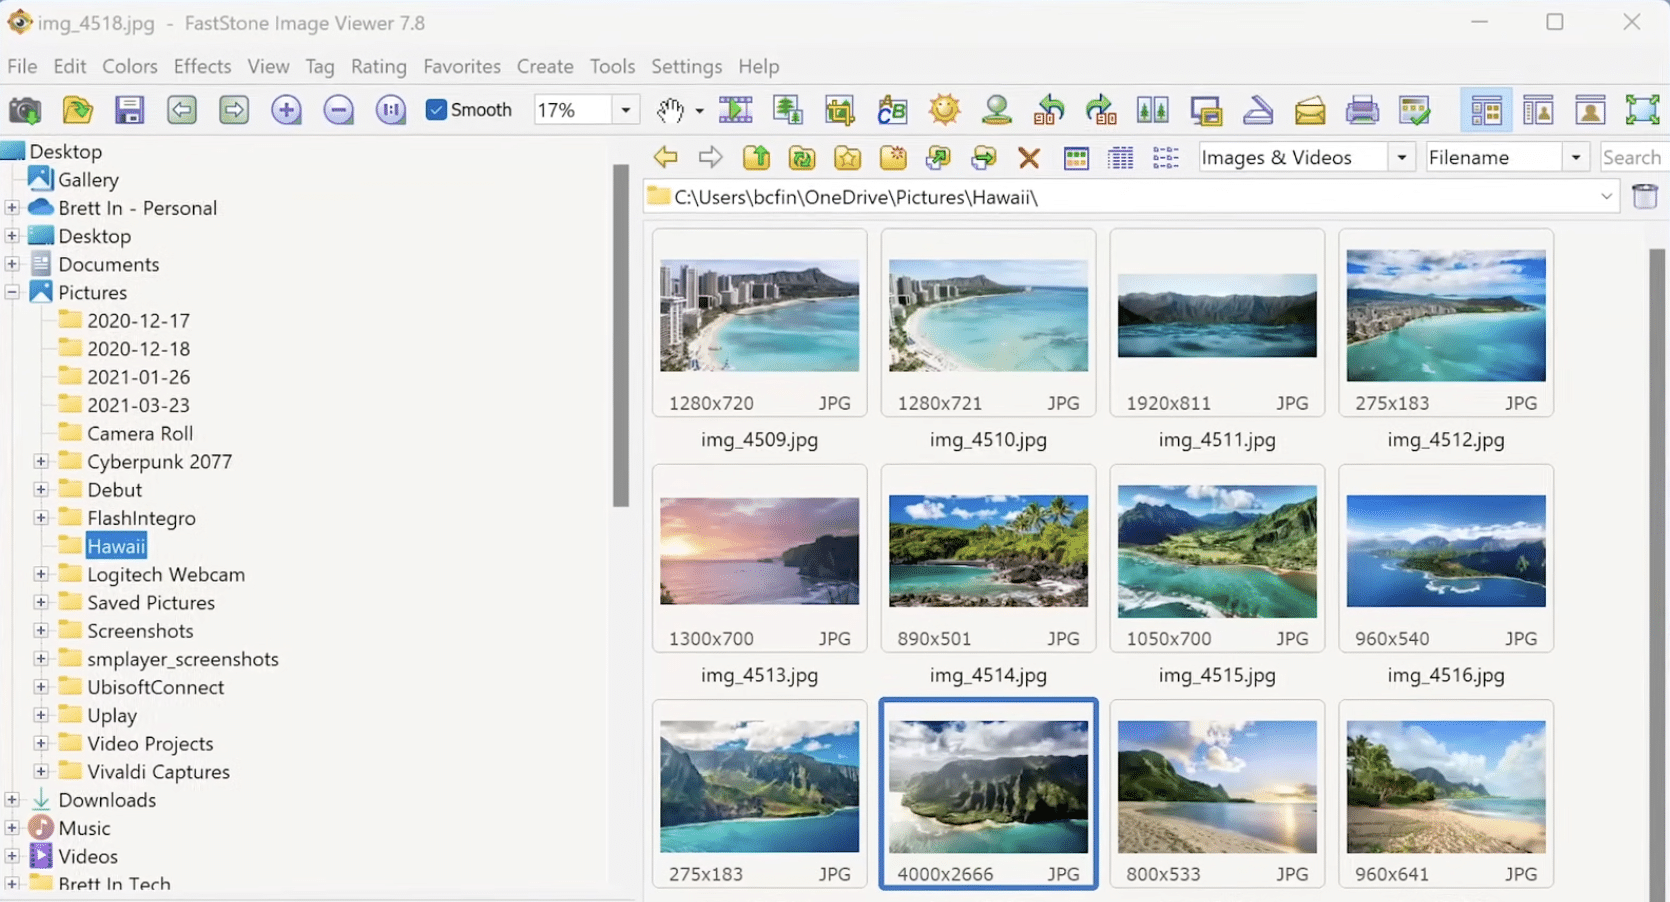Image resolution: width=1670 pixels, height=902 pixels.
Task: Select the Zoom In magnifier
Action: [286, 110]
